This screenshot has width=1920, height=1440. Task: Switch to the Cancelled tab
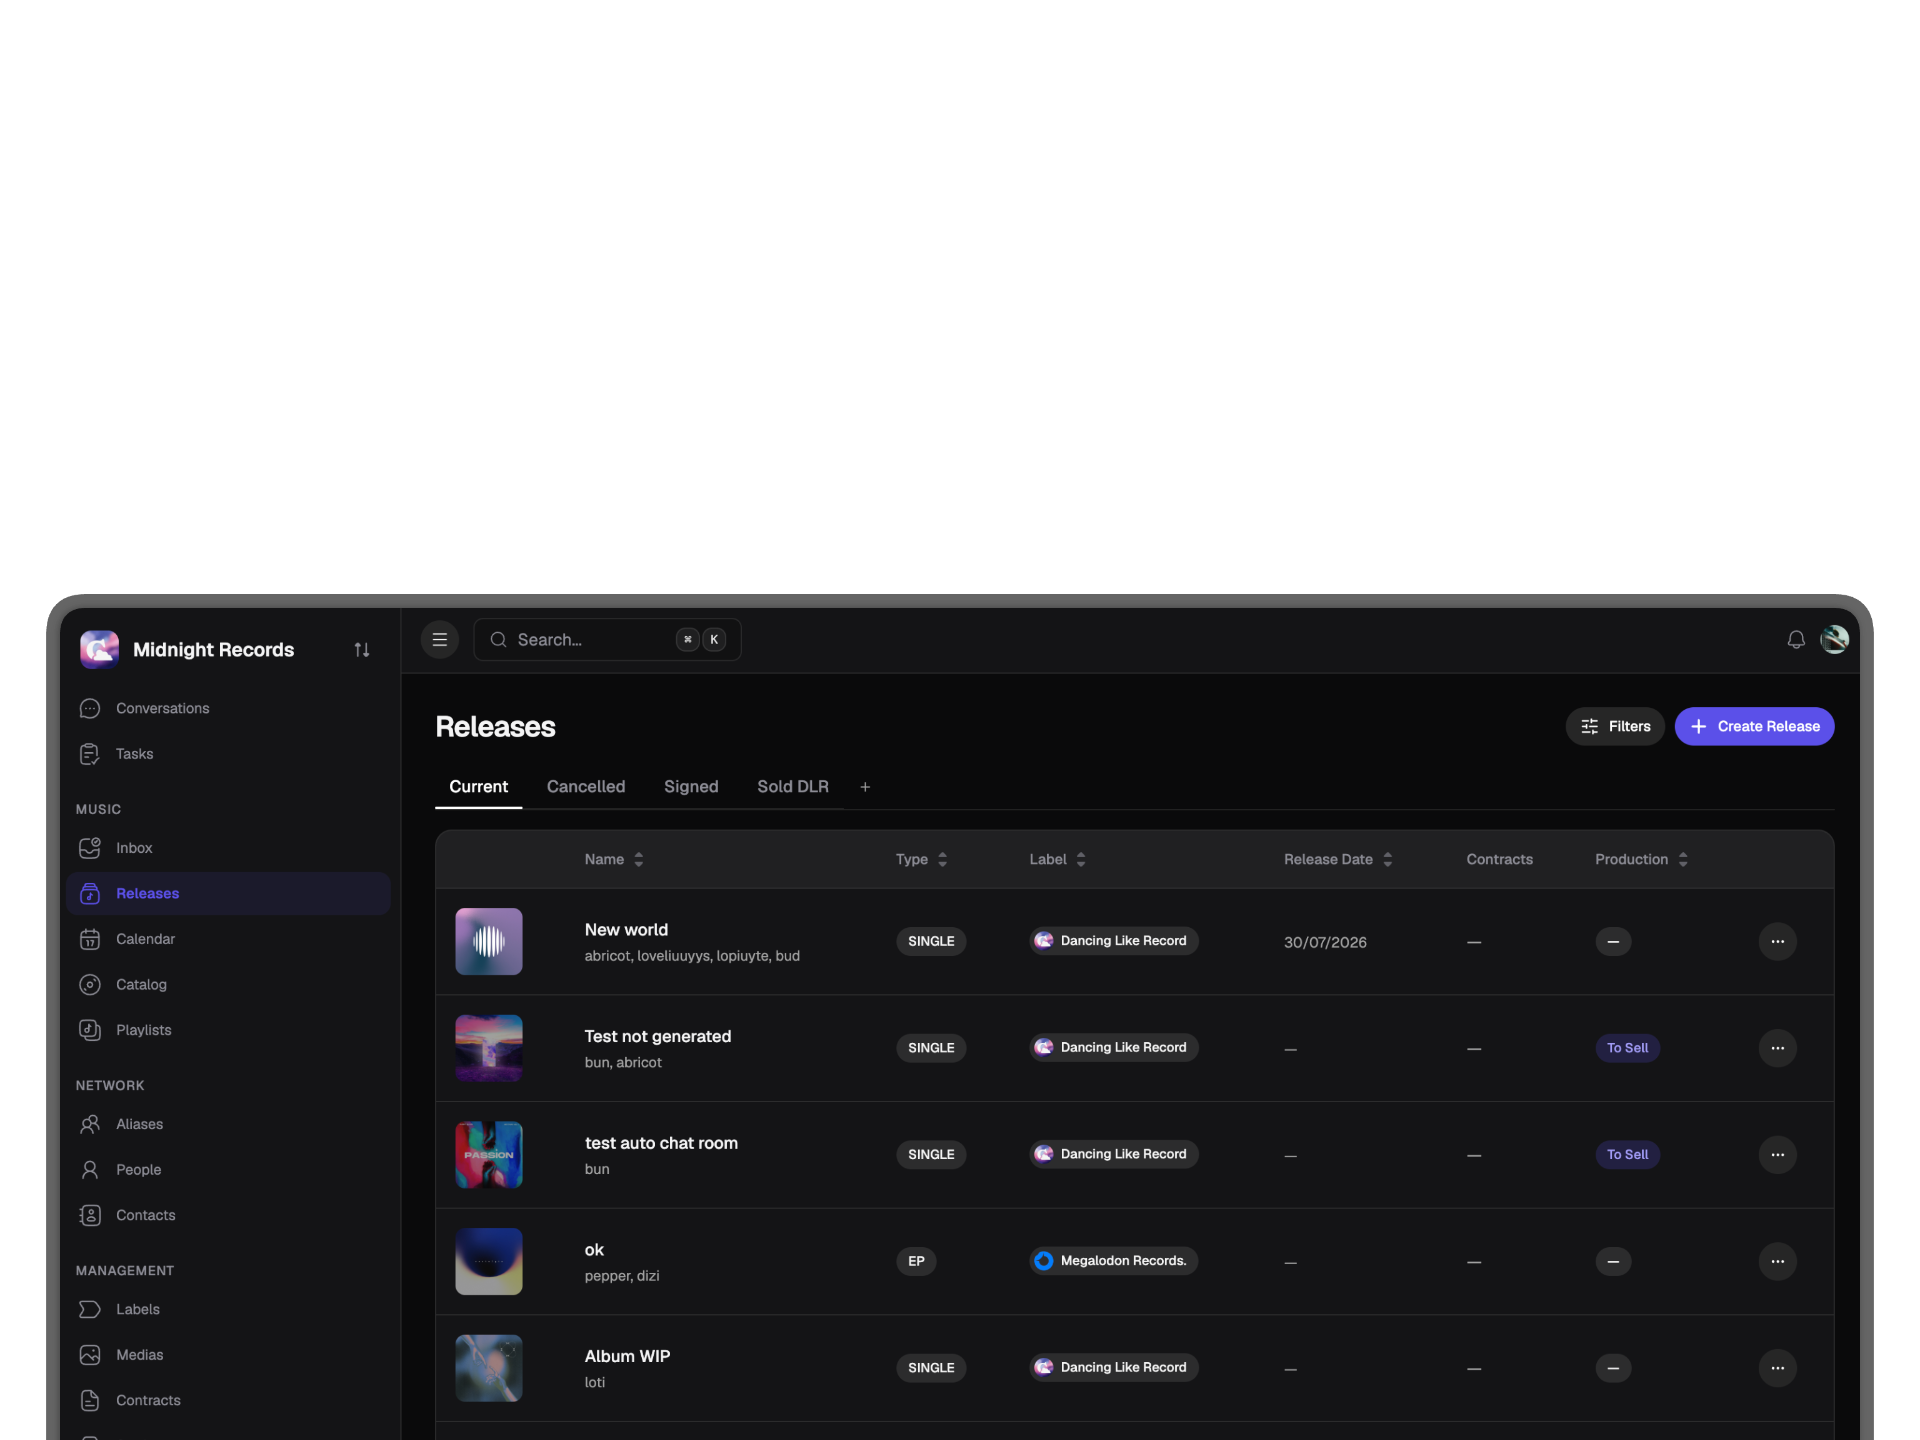pyautogui.click(x=586, y=787)
